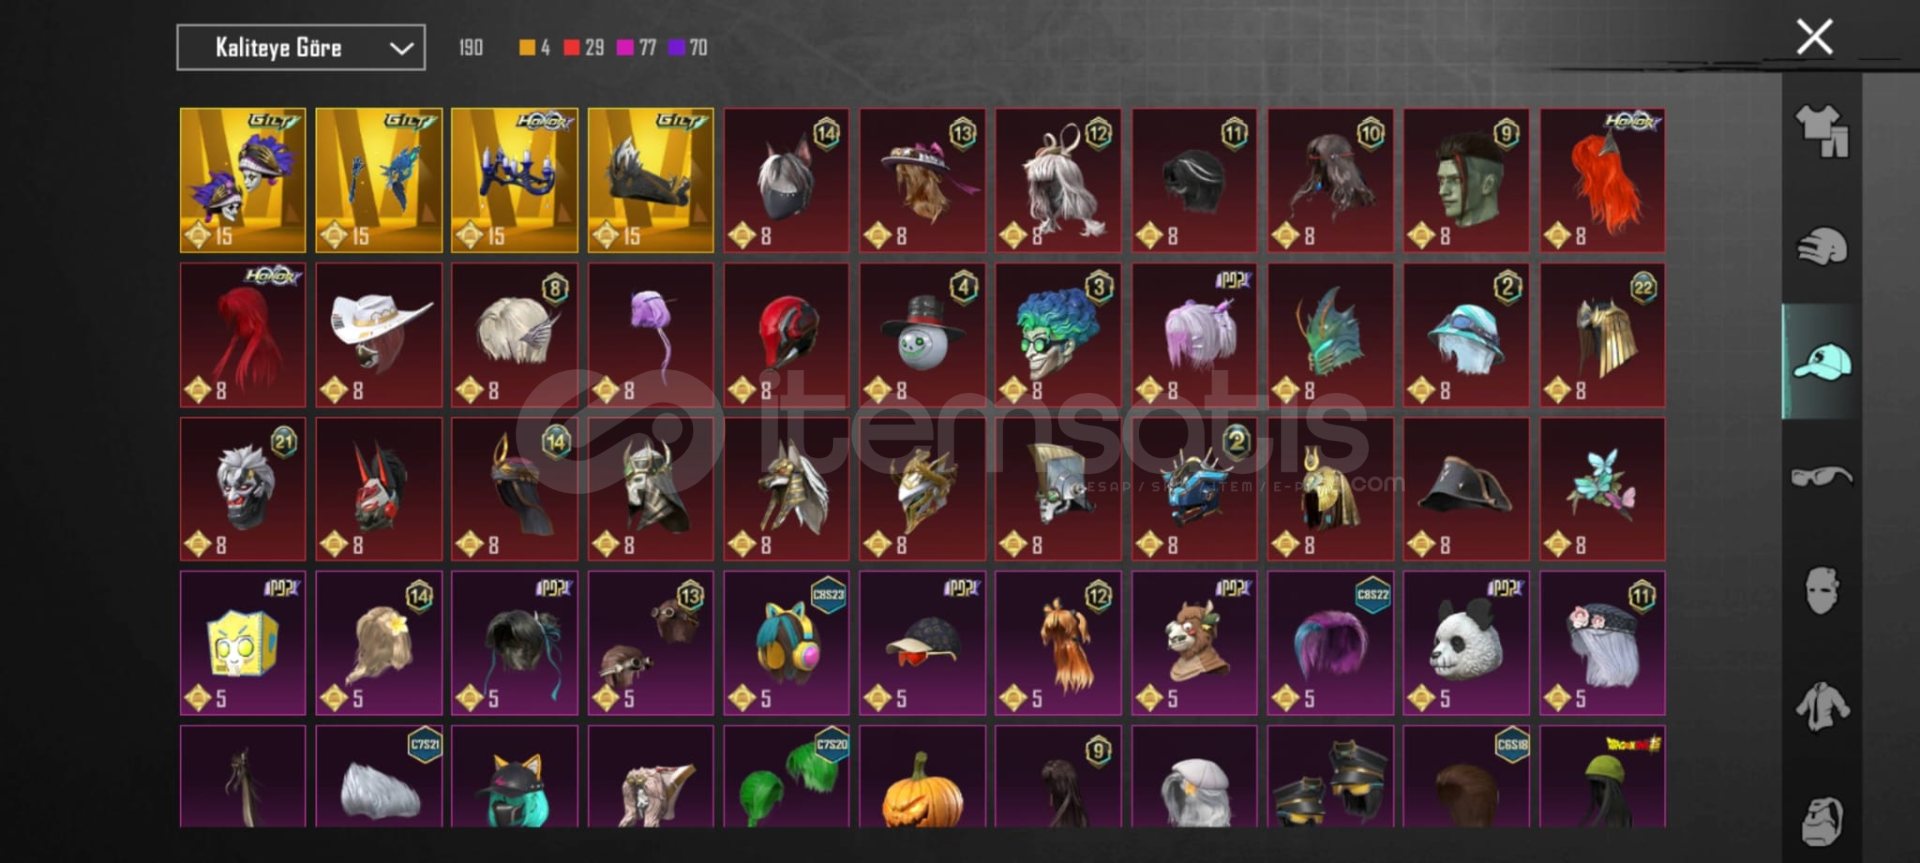Filter by the pink quality swatch showing 77

pyautogui.click(x=636, y=47)
